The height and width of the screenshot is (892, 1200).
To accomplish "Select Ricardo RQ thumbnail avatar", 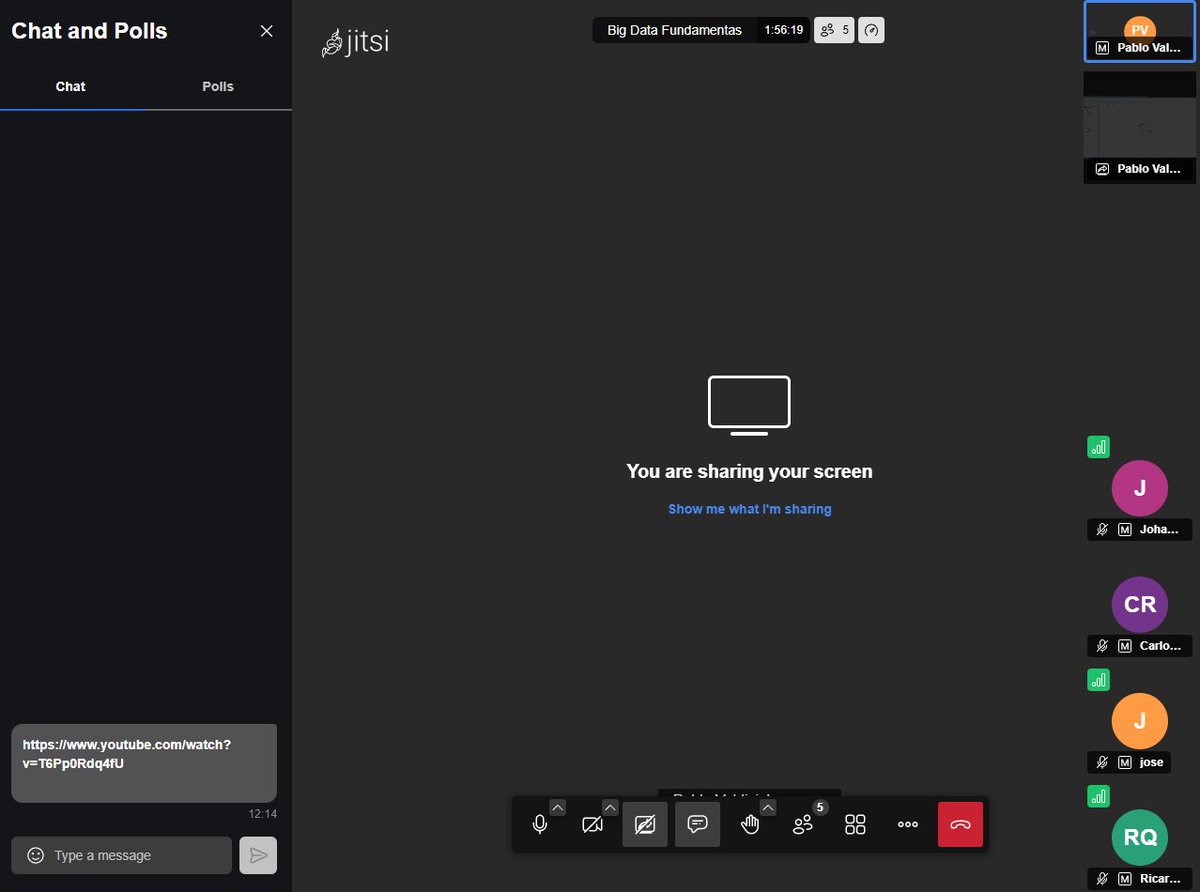I will [1140, 837].
